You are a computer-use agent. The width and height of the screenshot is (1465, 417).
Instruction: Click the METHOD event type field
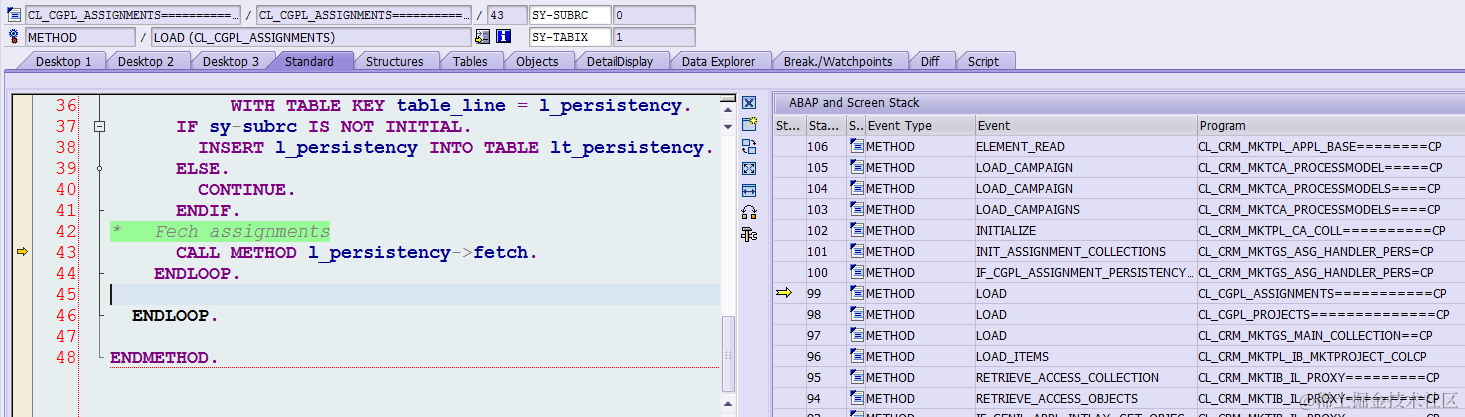(80, 37)
